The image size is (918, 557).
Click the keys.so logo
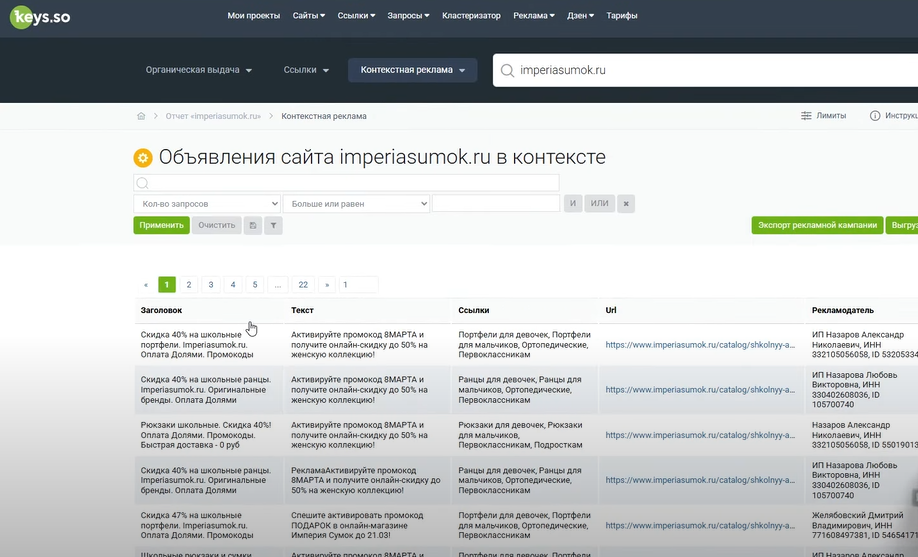(41, 16)
